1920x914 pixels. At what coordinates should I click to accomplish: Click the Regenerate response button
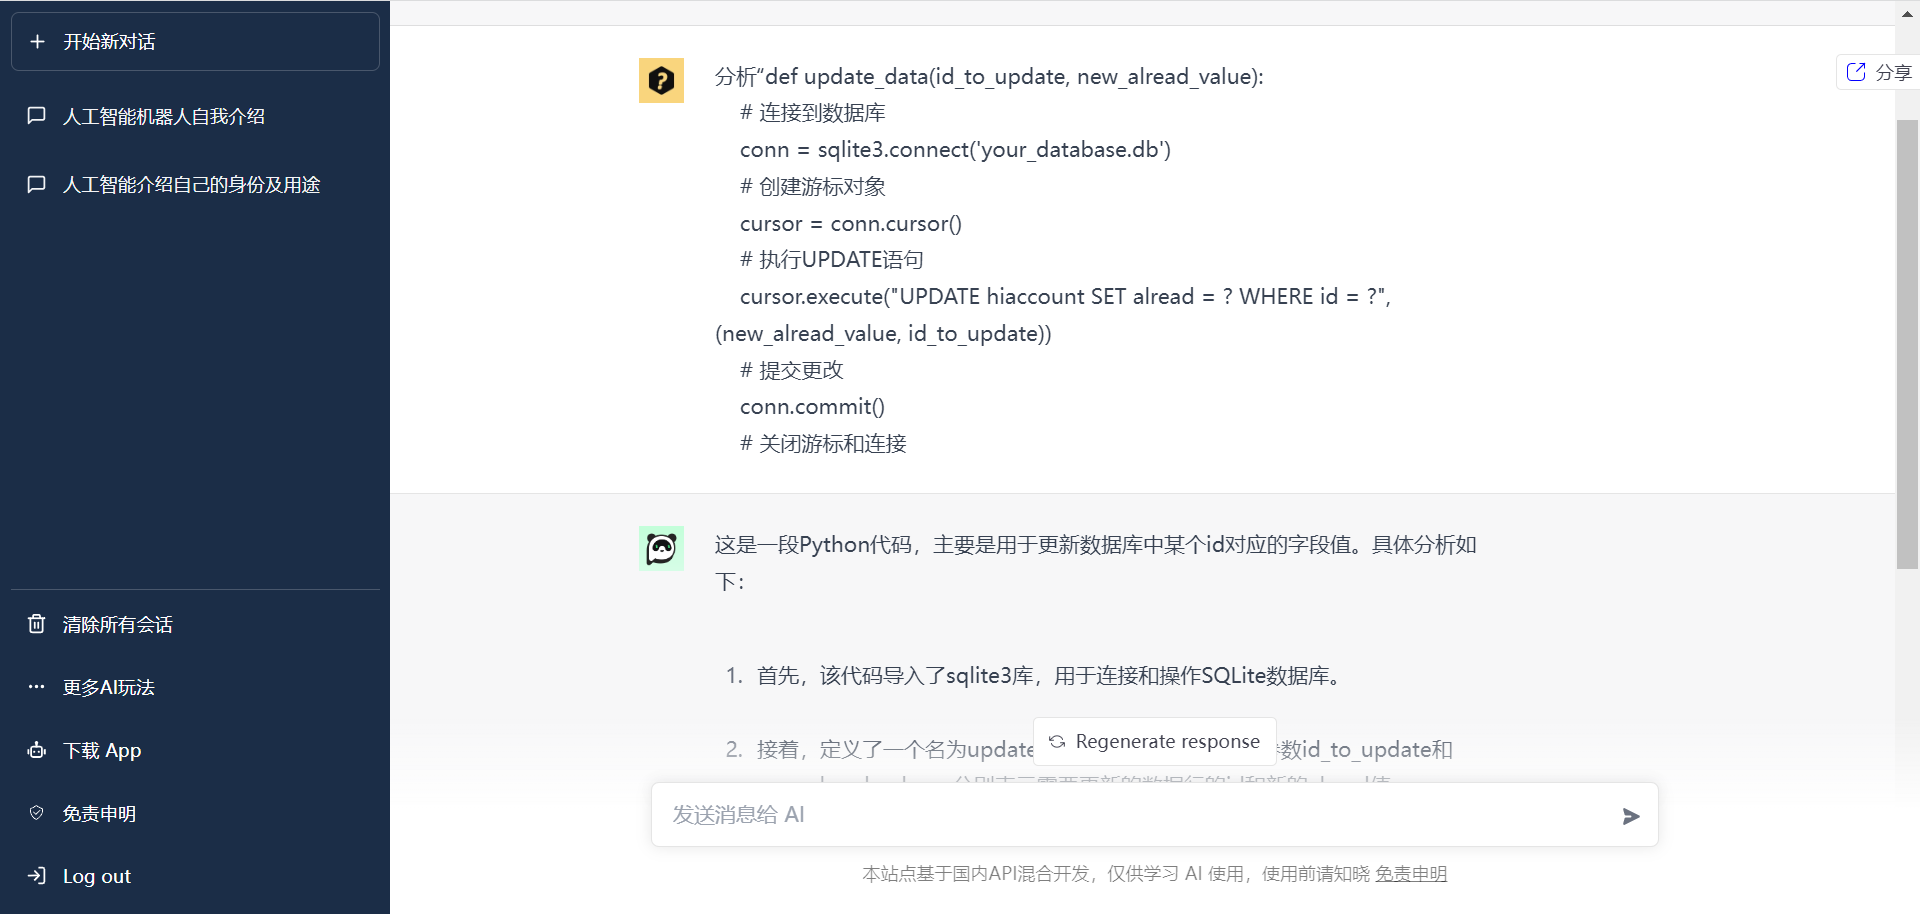coord(1154,741)
